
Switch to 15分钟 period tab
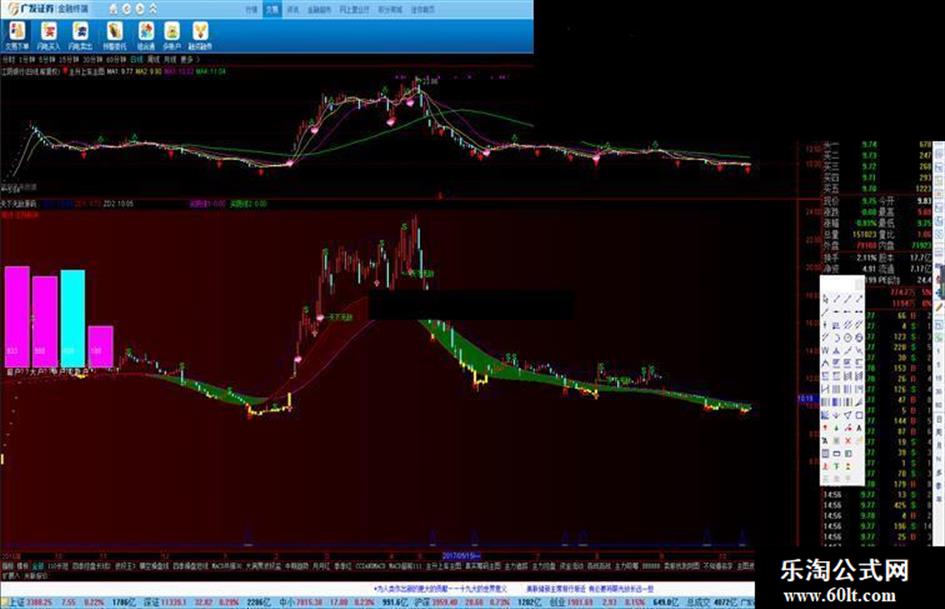[69, 60]
